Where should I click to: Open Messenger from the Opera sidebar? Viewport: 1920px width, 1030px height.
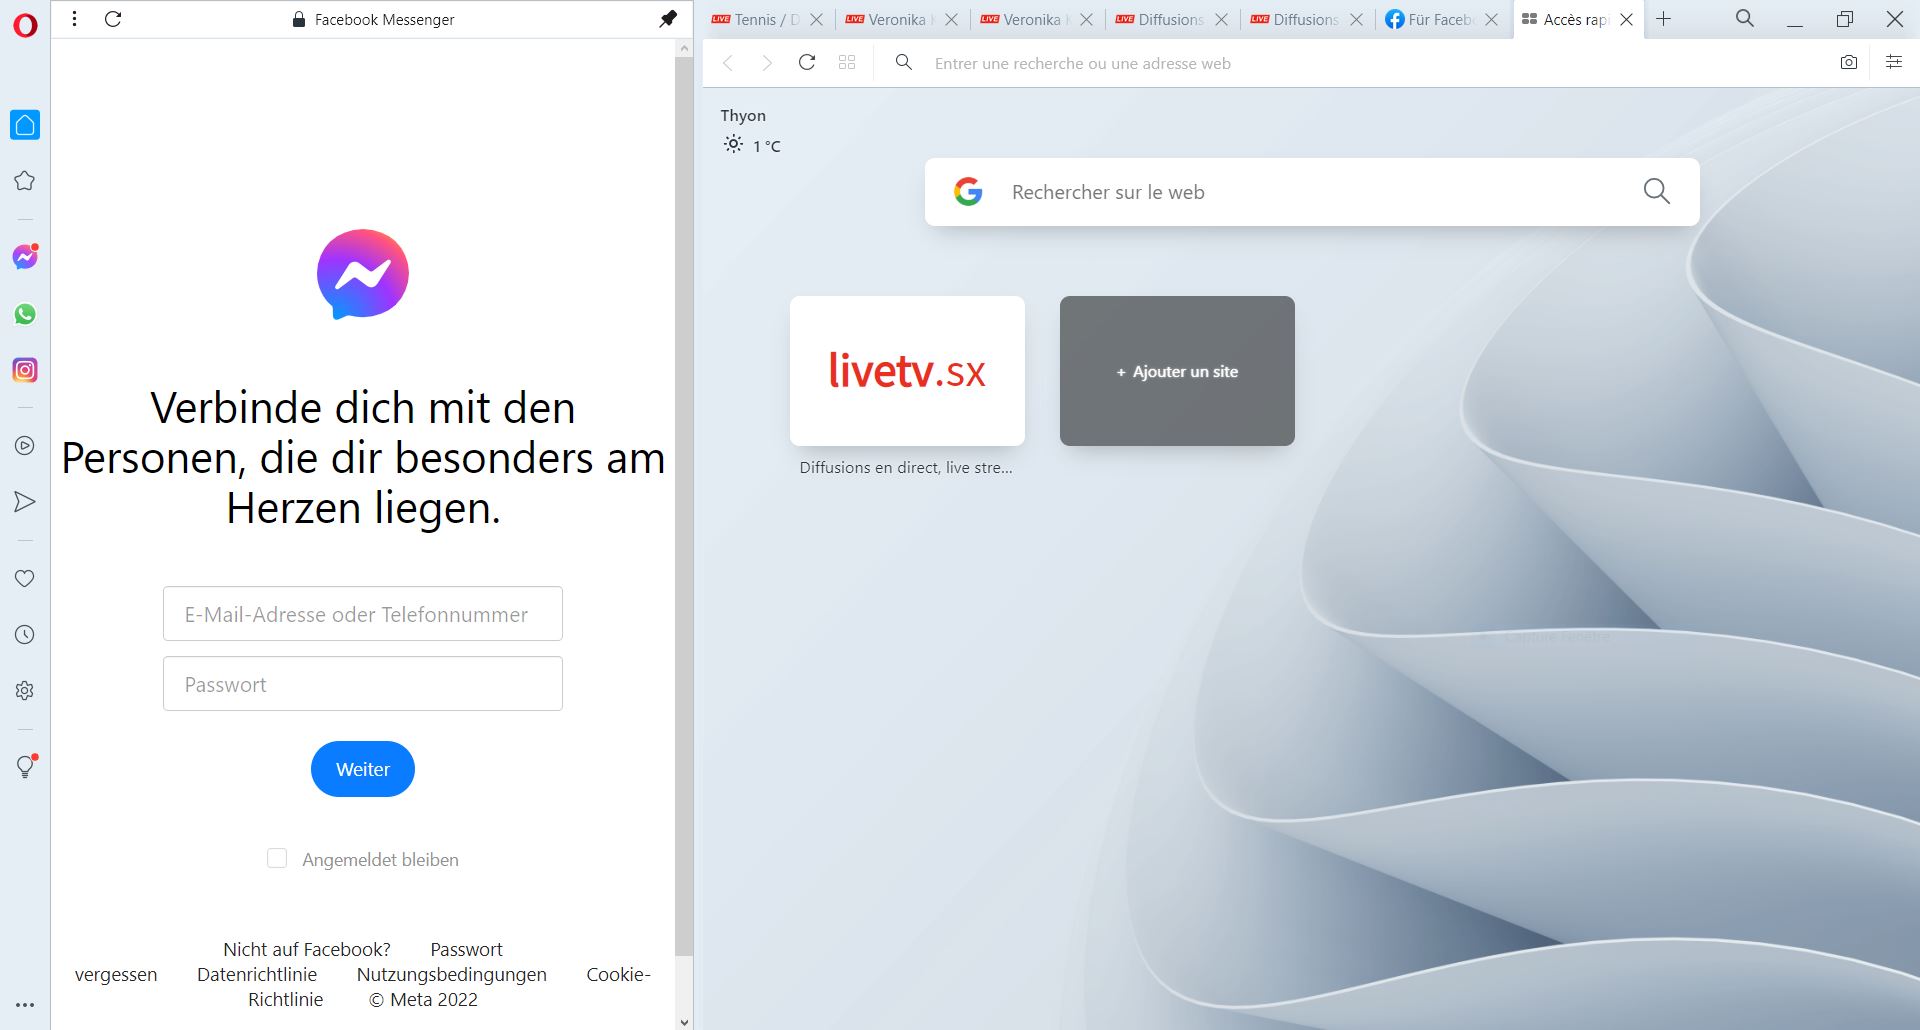point(25,257)
